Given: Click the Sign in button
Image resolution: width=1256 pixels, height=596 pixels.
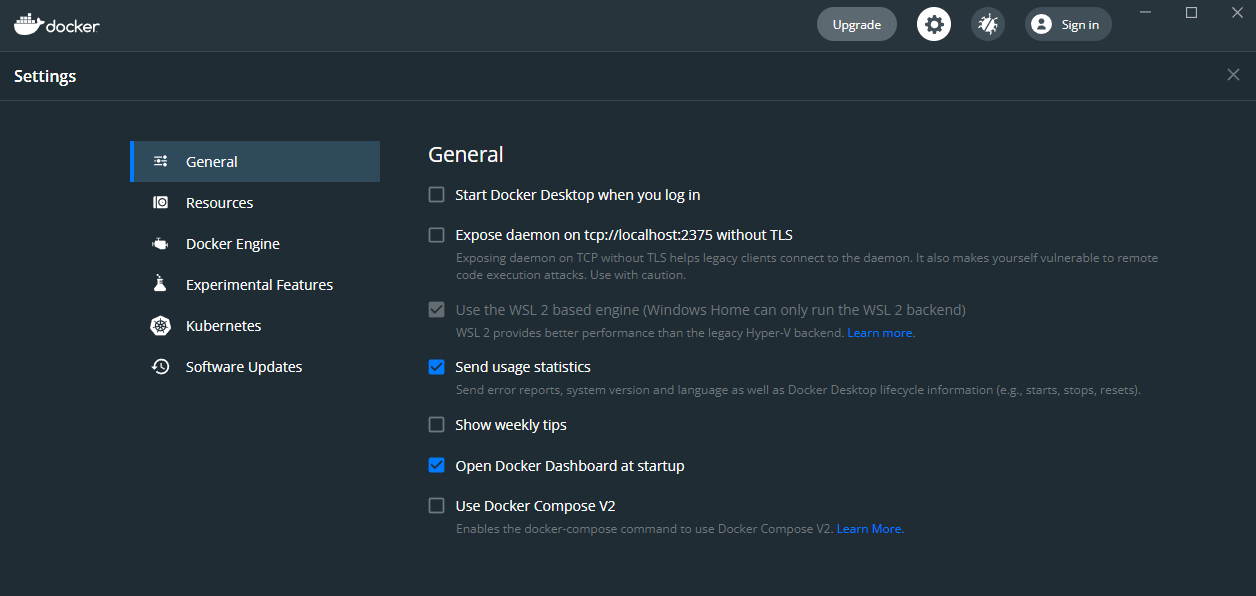Looking at the screenshot, I should coord(1068,24).
